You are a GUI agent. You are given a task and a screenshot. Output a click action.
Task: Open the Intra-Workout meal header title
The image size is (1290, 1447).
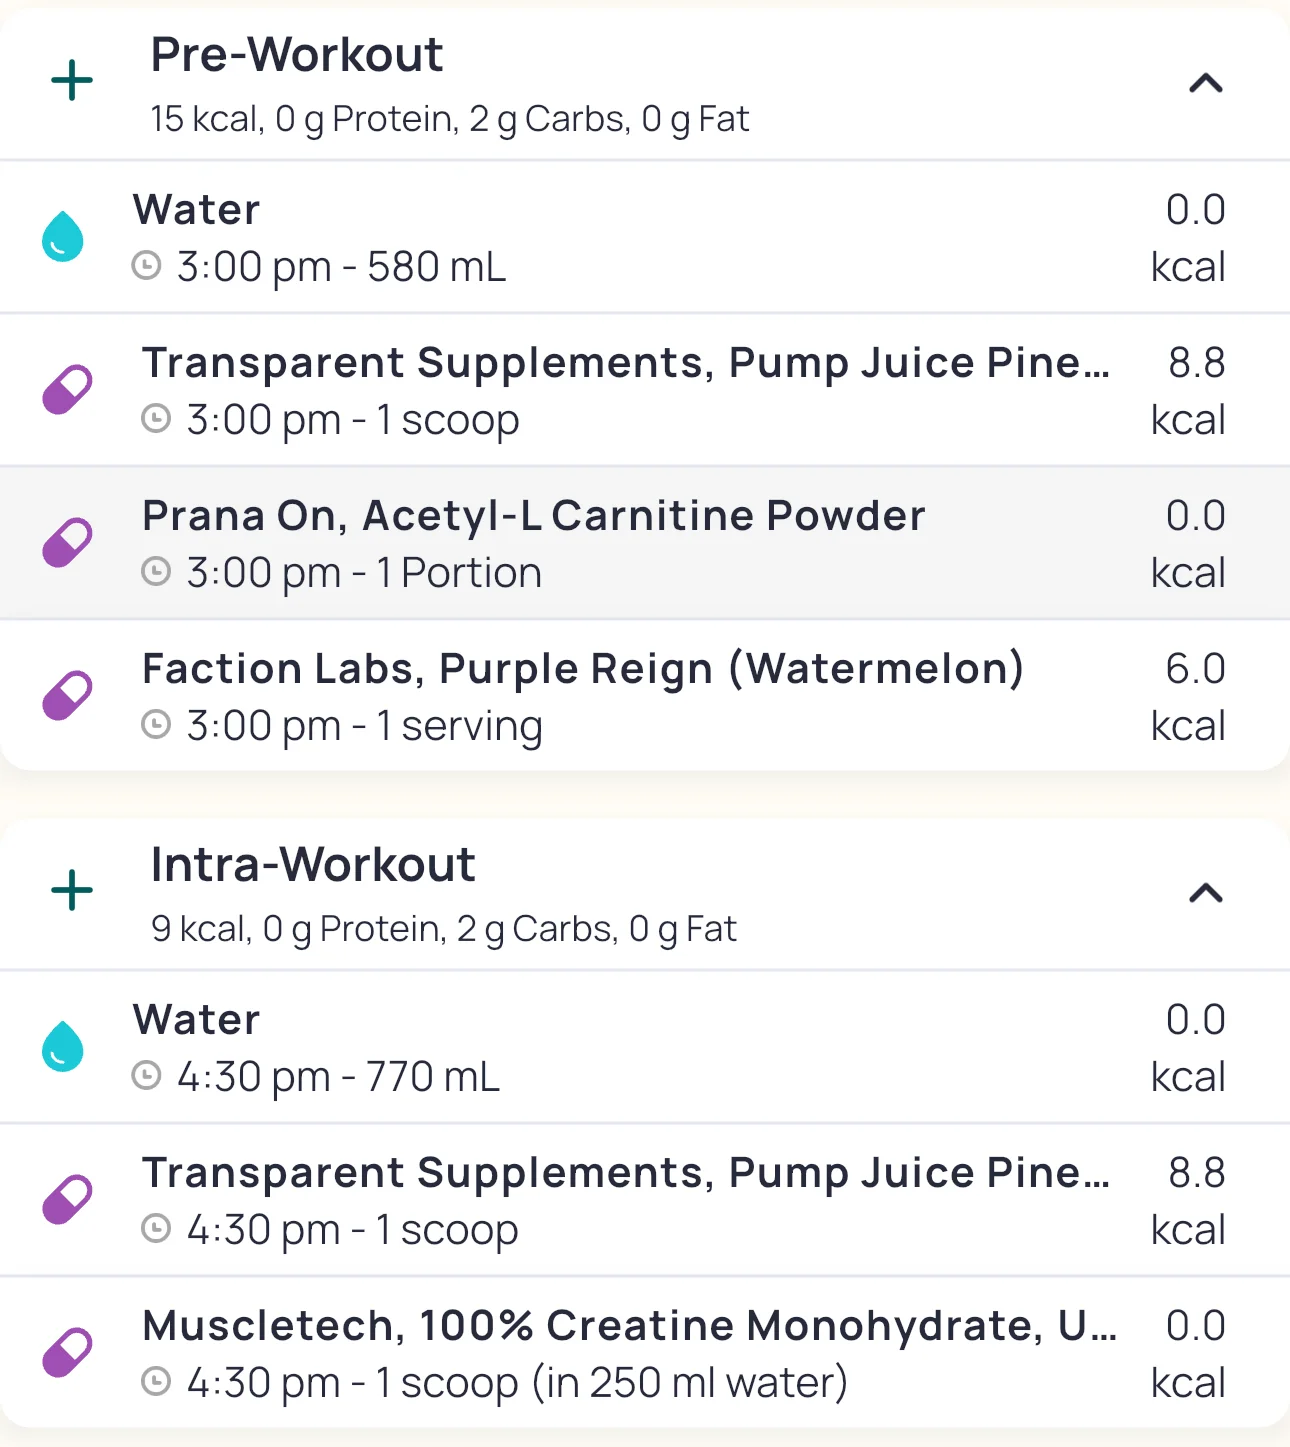click(313, 865)
